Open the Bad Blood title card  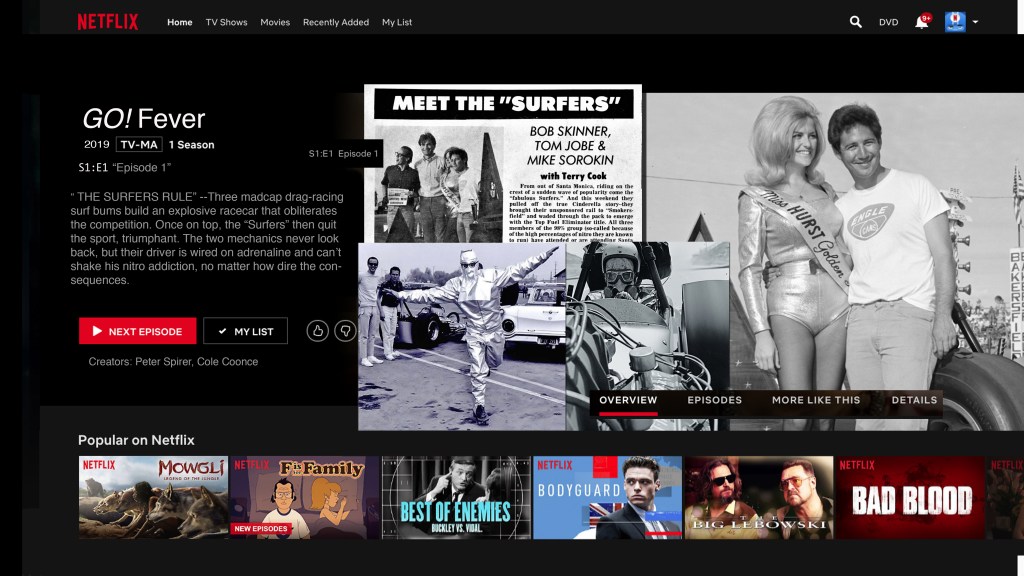[x=910, y=497]
